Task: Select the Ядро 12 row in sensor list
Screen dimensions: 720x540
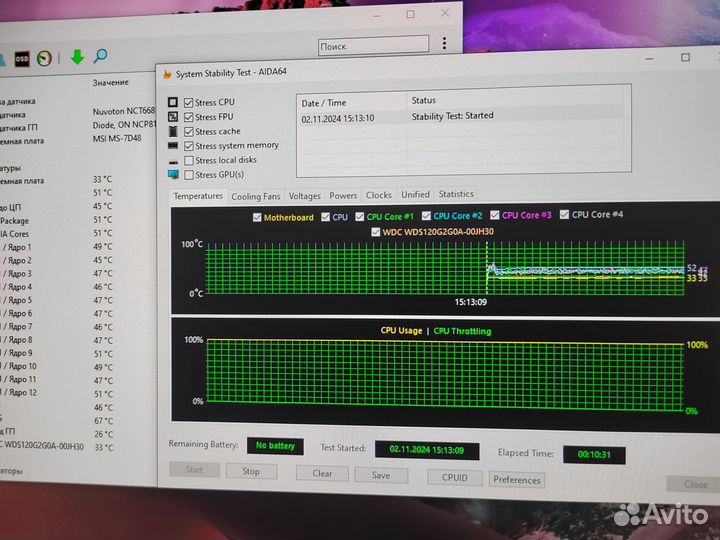Action: point(57,393)
